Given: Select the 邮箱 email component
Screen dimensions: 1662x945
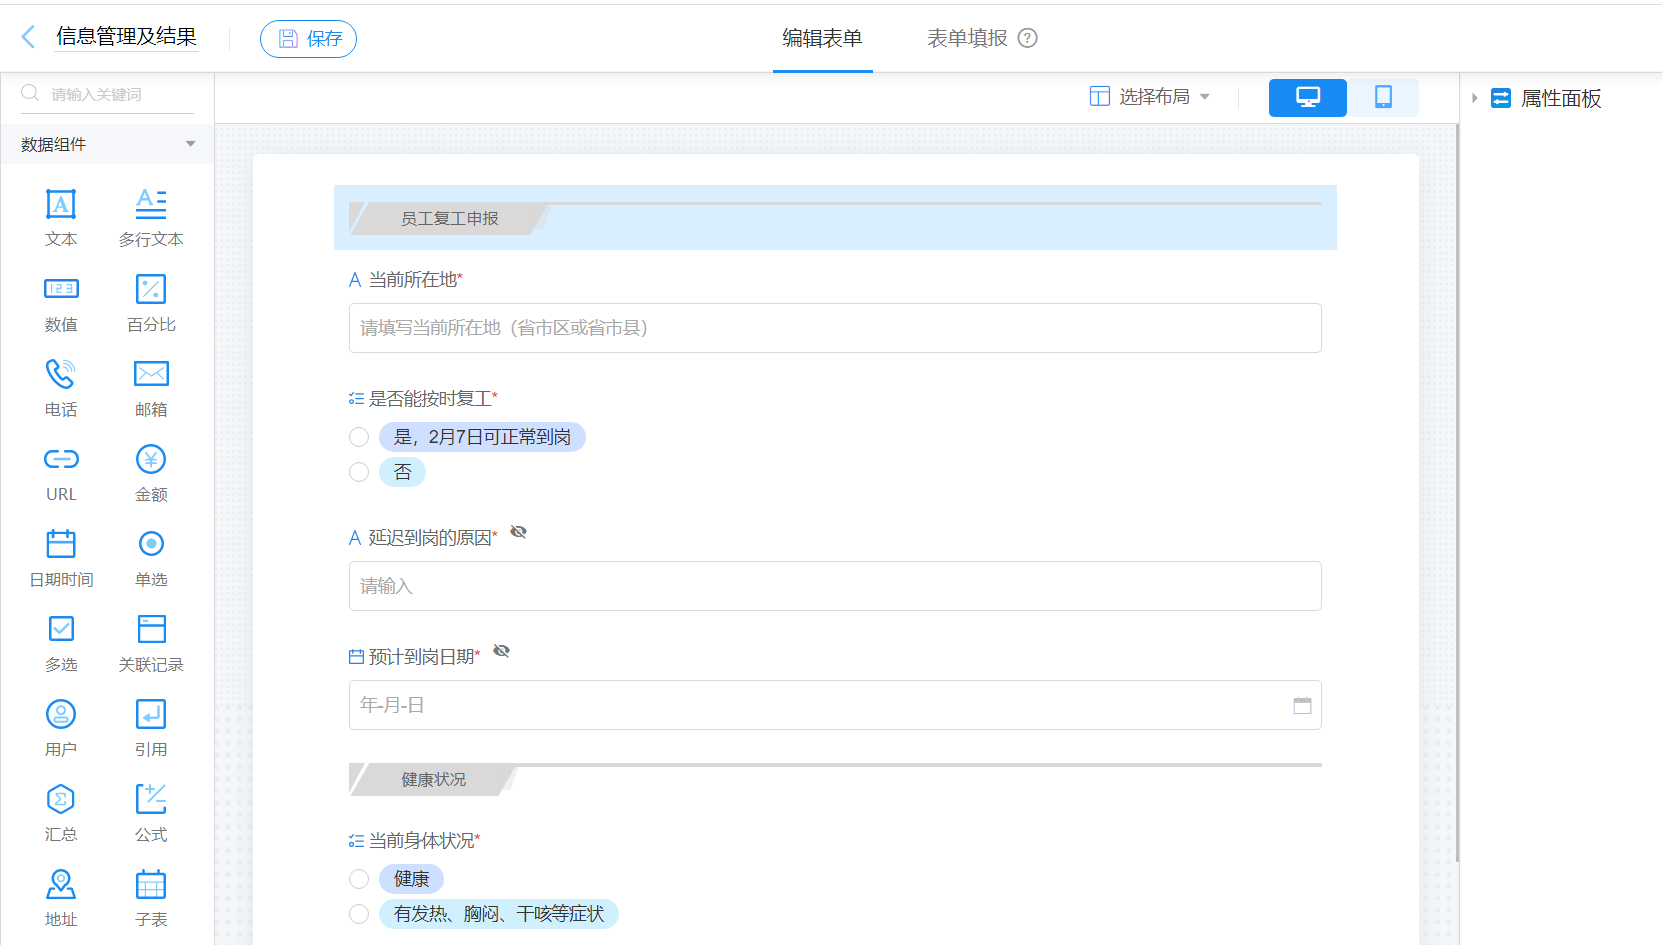Looking at the screenshot, I should click(x=151, y=387).
